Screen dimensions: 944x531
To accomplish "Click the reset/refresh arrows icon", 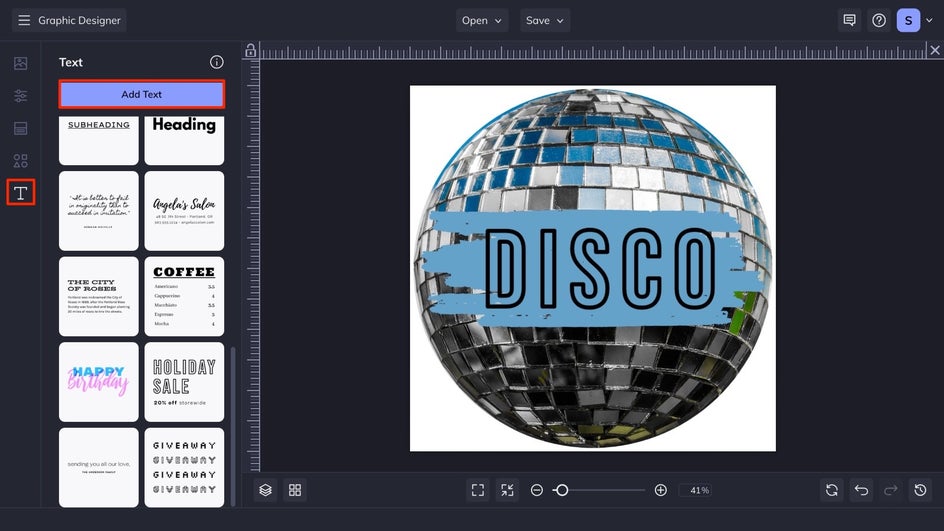I will (832, 490).
